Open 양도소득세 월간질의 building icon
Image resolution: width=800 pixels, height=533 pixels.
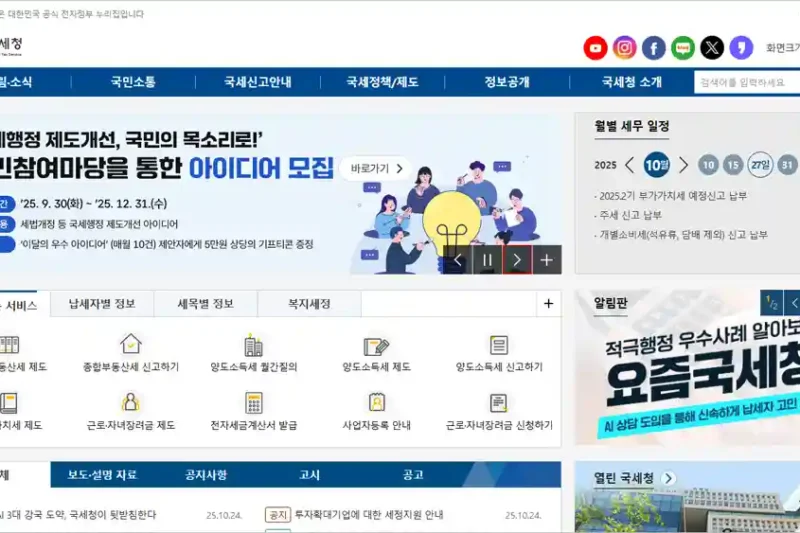254,345
